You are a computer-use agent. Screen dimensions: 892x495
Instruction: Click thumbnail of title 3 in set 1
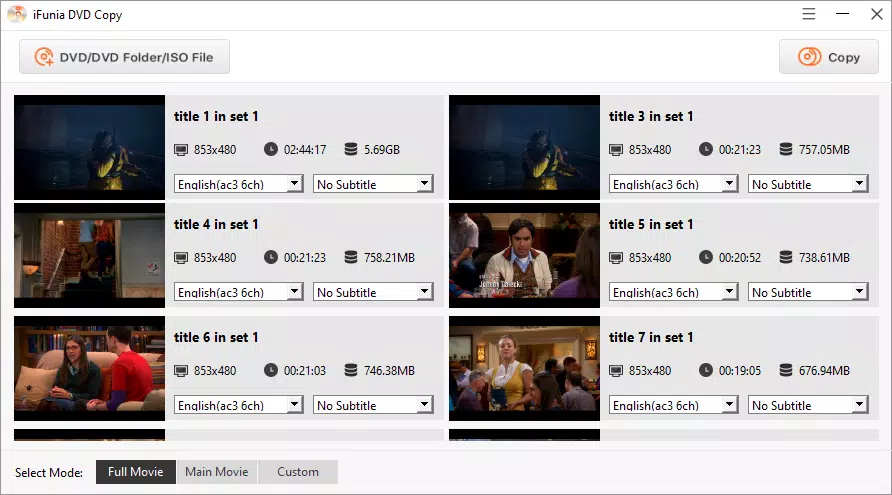[x=525, y=147]
